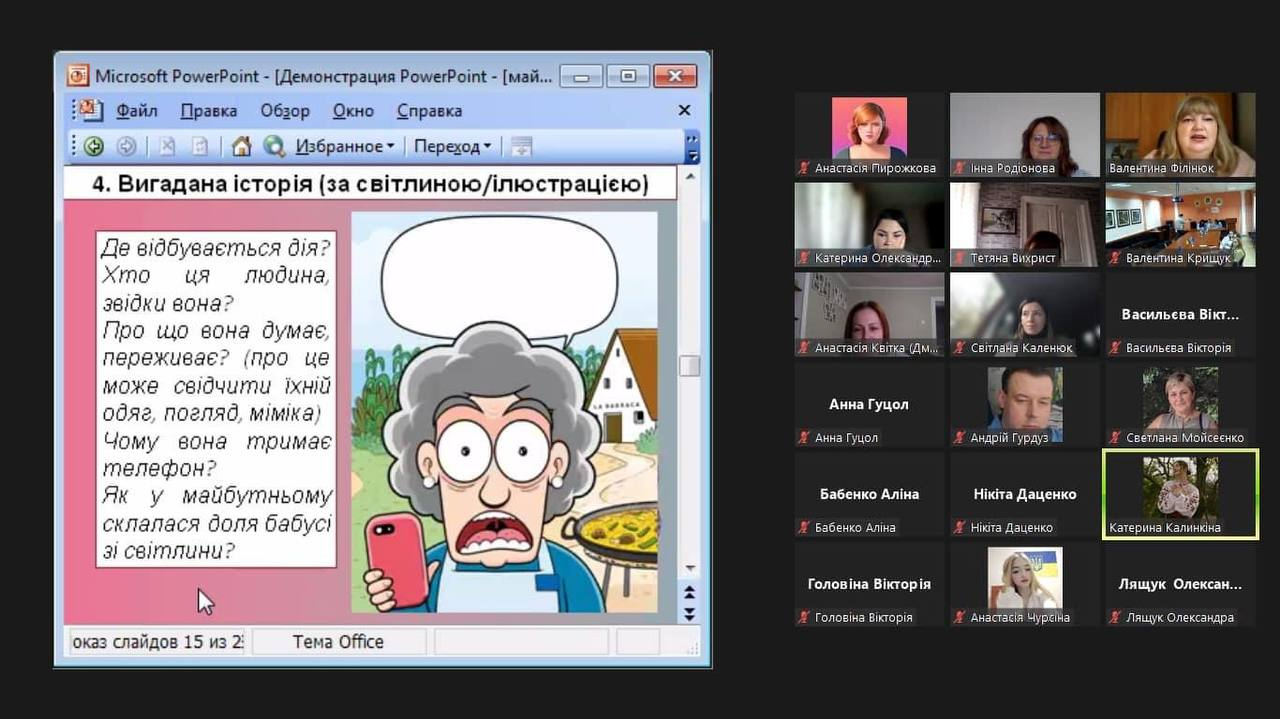Click the next slide double-arrow button
This screenshot has height=719, width=1280.
(x=689, y=614)
